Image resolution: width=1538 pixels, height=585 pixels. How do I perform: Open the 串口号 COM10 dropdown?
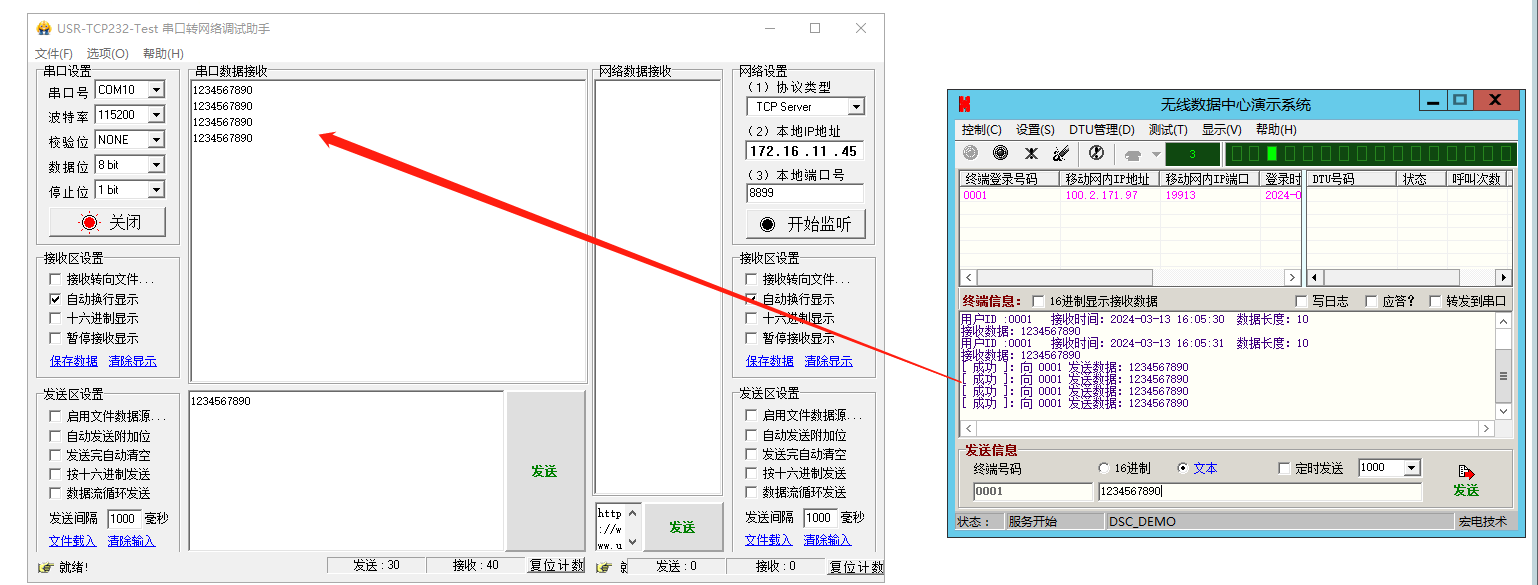155,90
